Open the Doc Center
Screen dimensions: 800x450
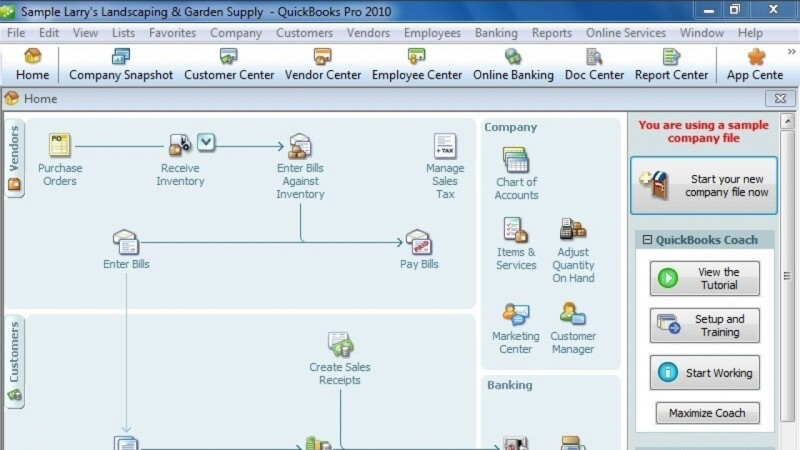click(594, 65)
